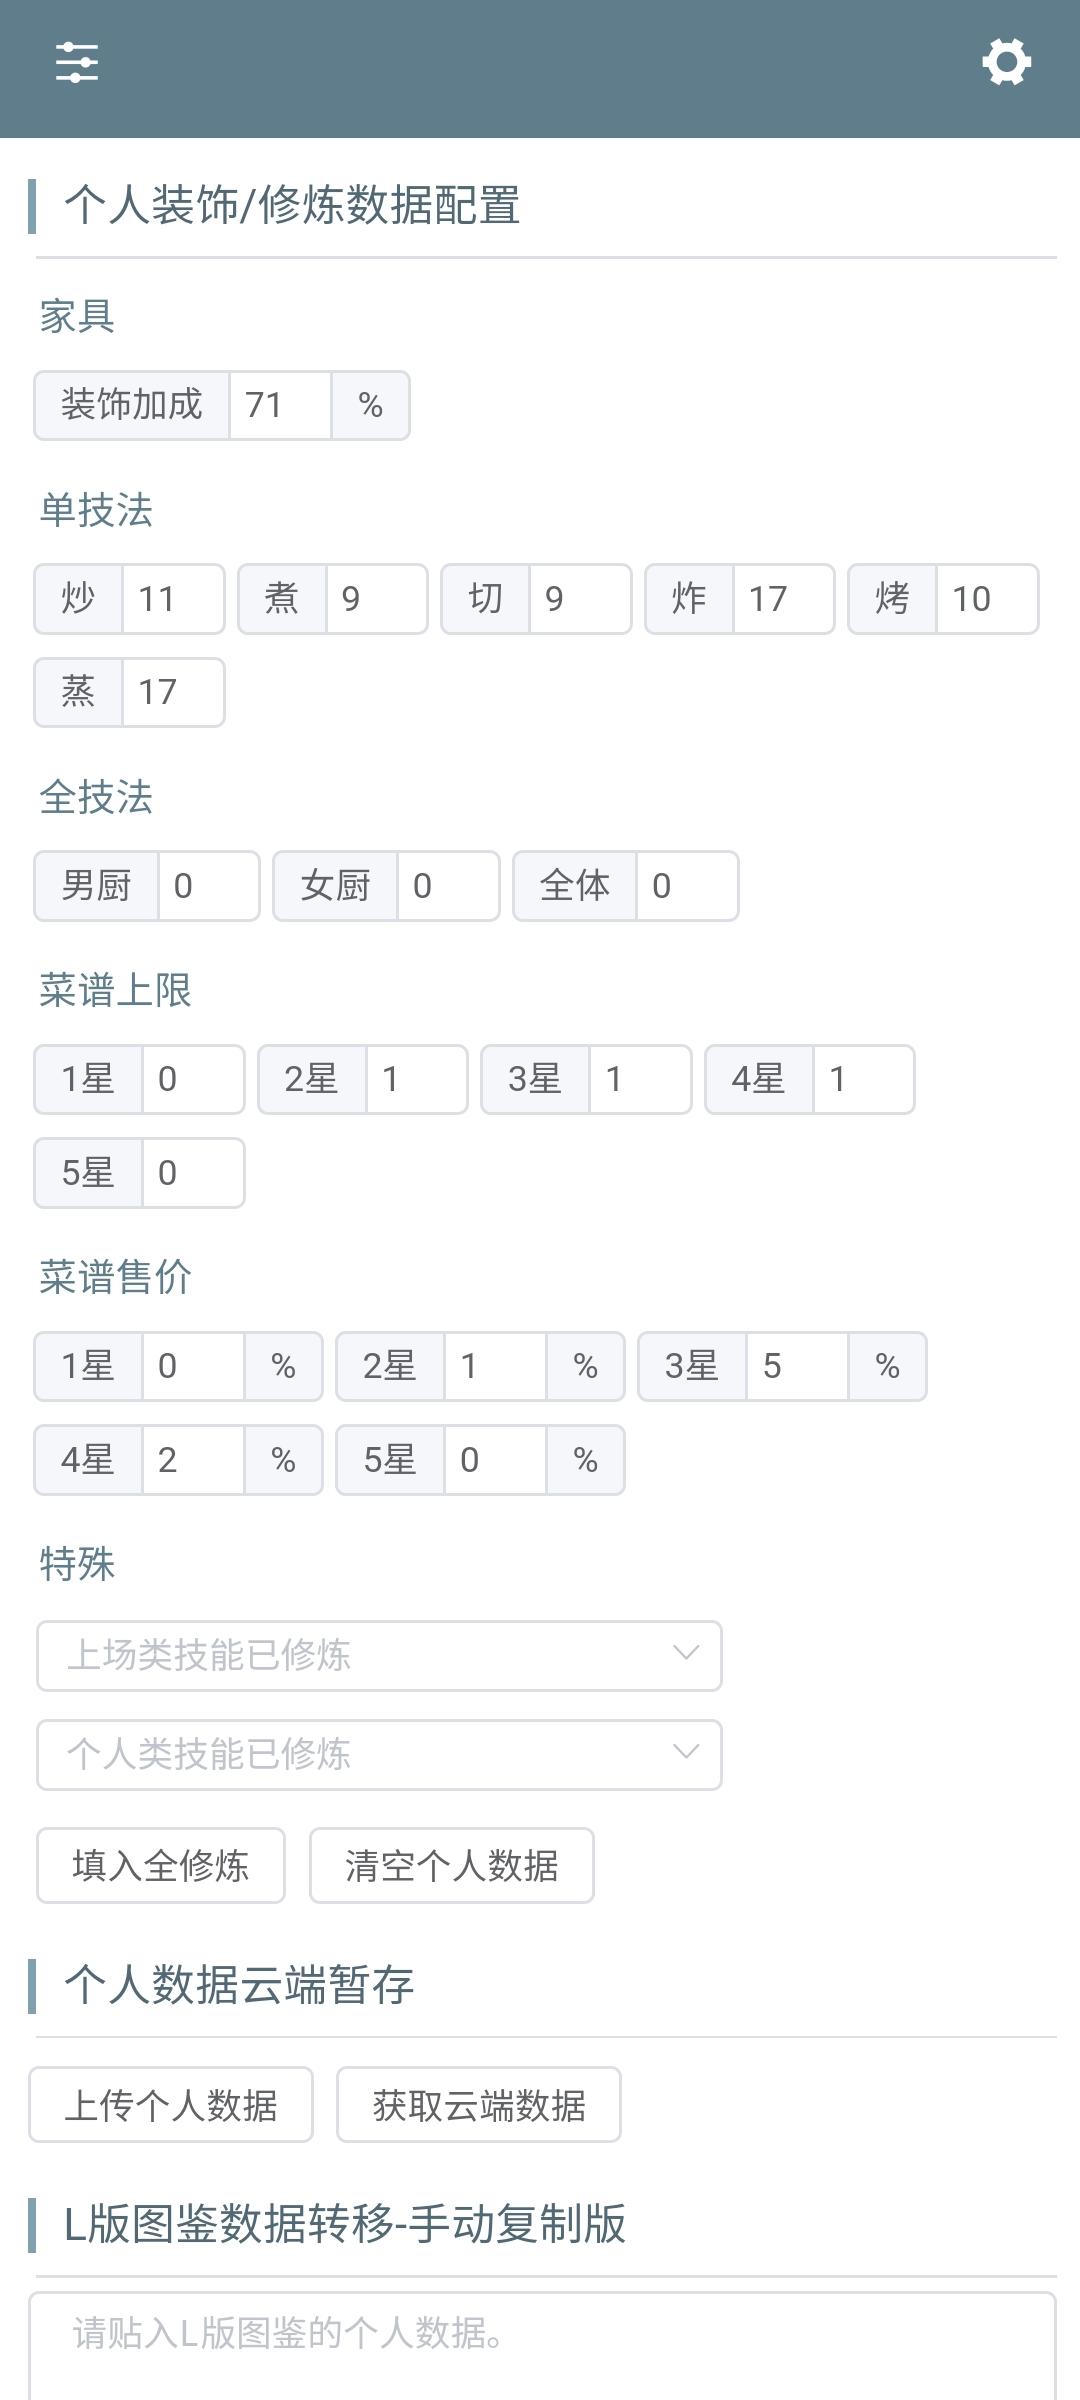The width and height of the screenshot is (1080, 2400).
Task: Click the 菜谱售价 5星 percentage input
Action: 495,1460
